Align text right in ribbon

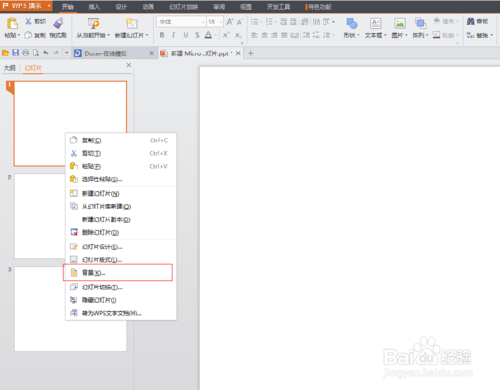click(x=274, y=35)
